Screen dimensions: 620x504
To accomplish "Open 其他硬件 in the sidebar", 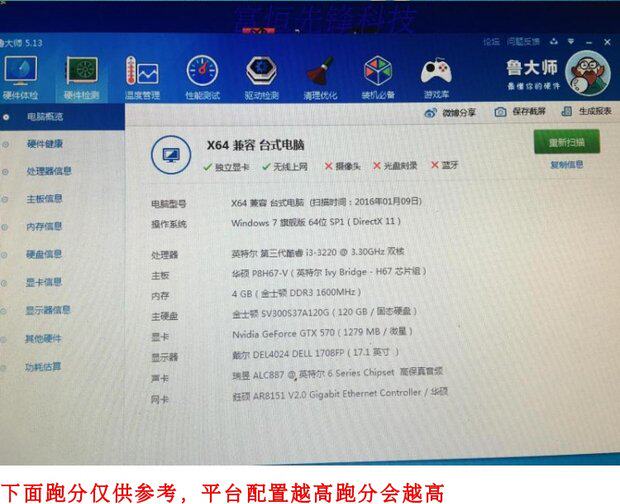I will click(x=43, y=339).
